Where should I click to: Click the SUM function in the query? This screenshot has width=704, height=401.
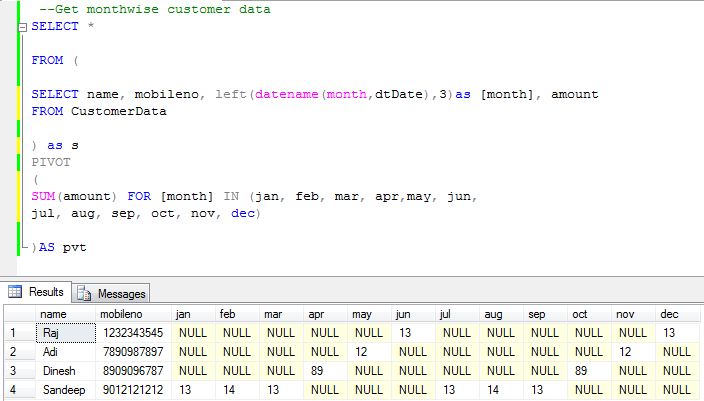pos(43,196)
